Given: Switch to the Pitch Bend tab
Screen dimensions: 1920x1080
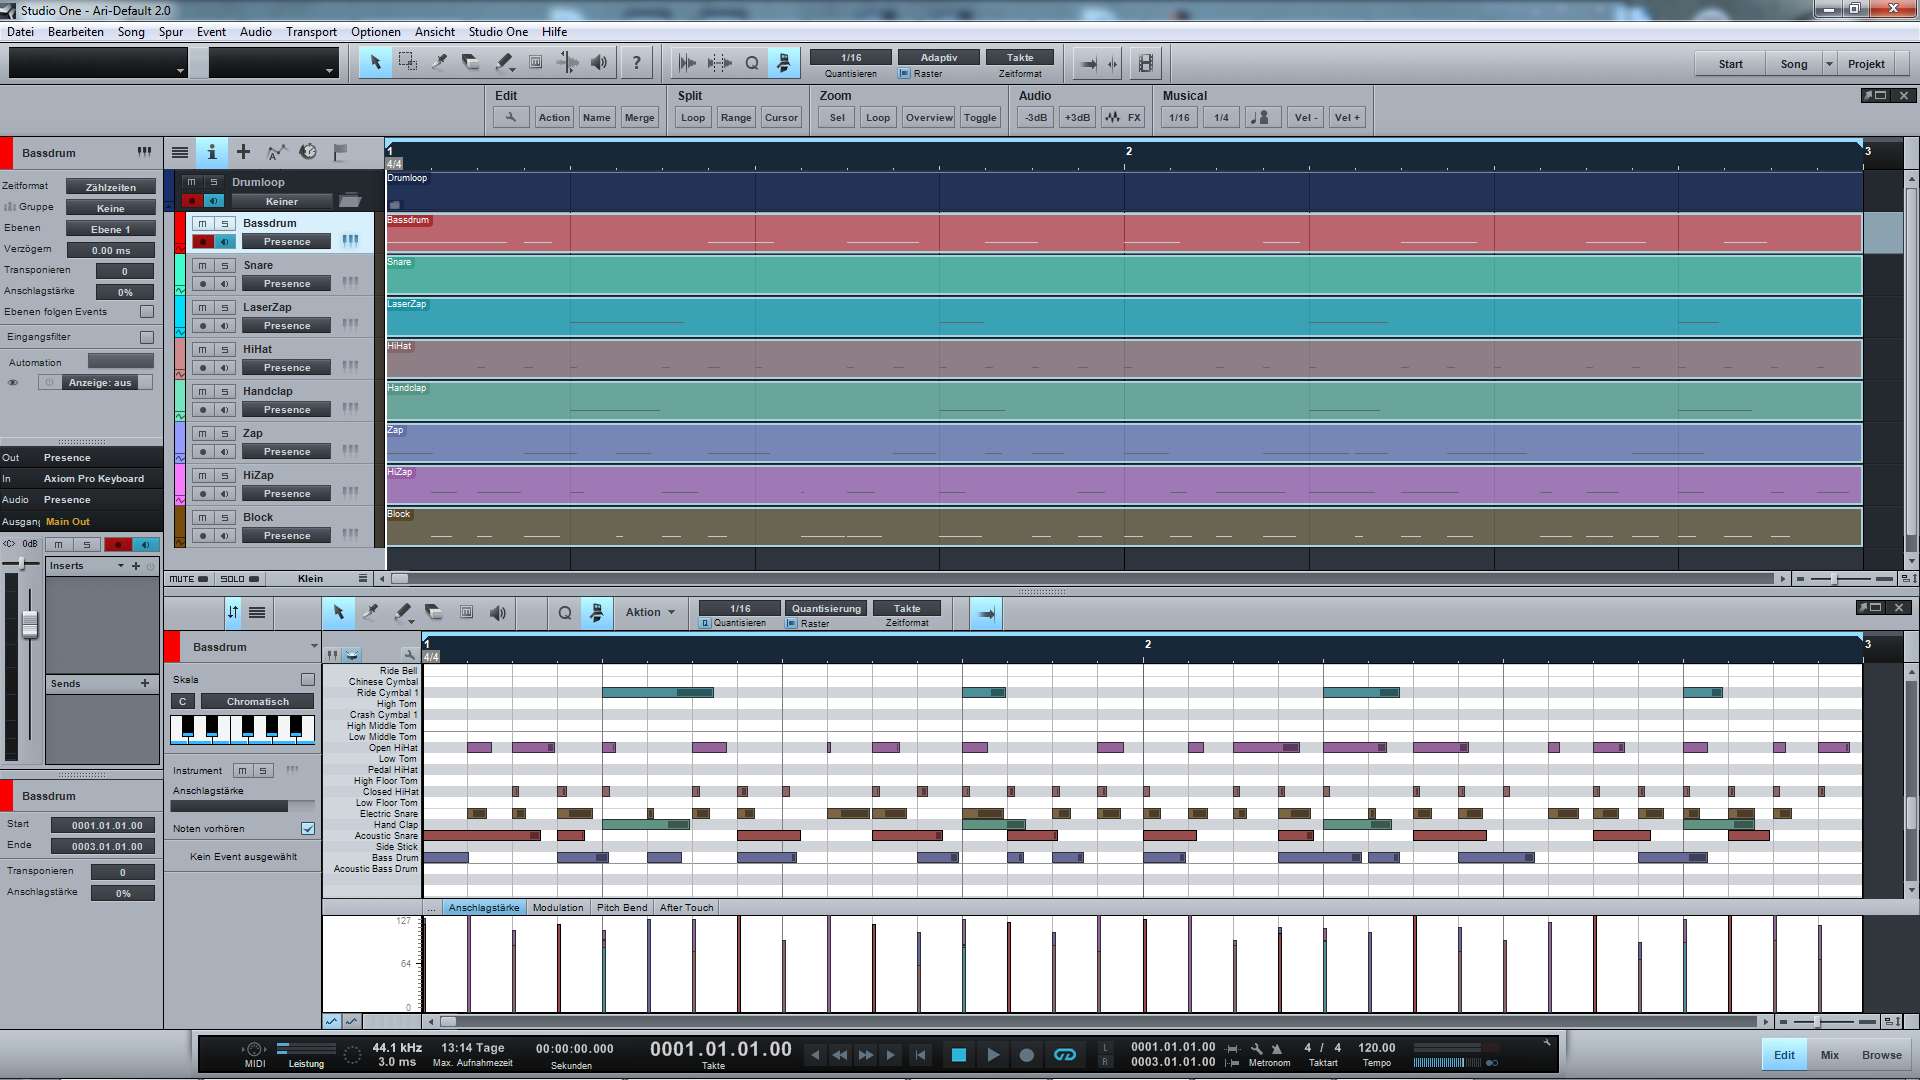Looking at the screenshot, I should pos(622,907).
